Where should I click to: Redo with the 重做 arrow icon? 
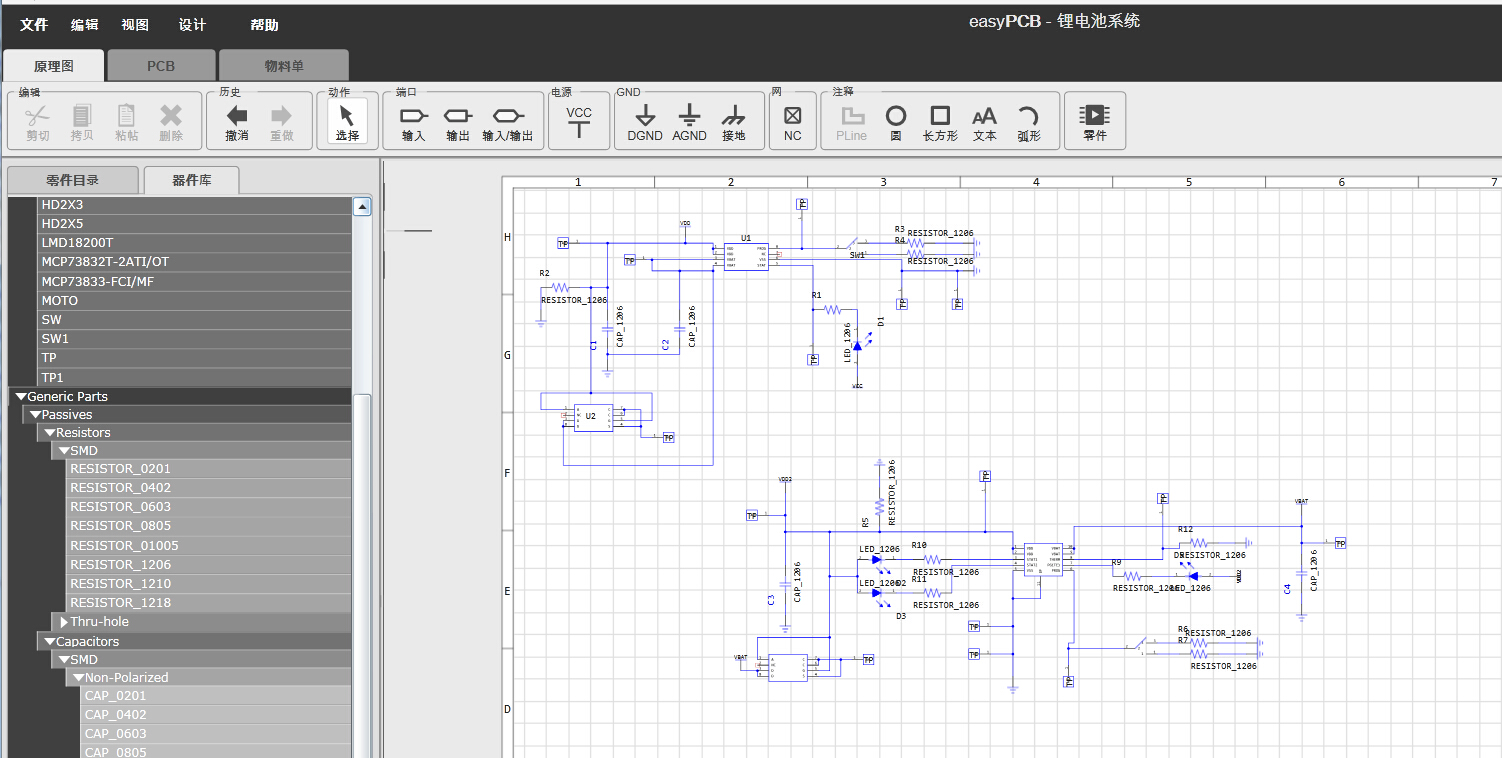(x=281, y=116)
